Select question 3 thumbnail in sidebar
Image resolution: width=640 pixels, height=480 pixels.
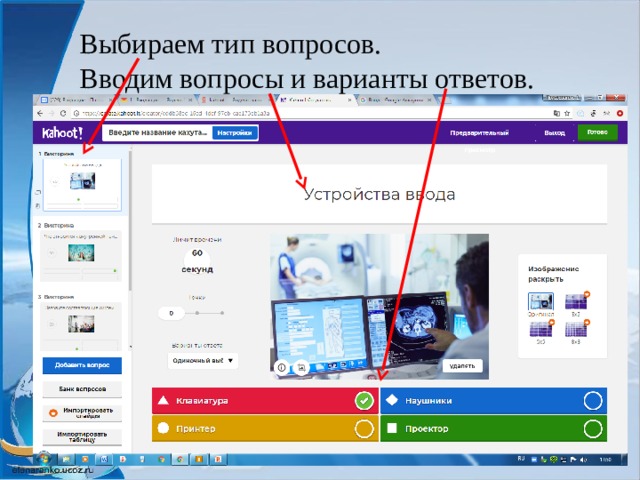[81, 328]
